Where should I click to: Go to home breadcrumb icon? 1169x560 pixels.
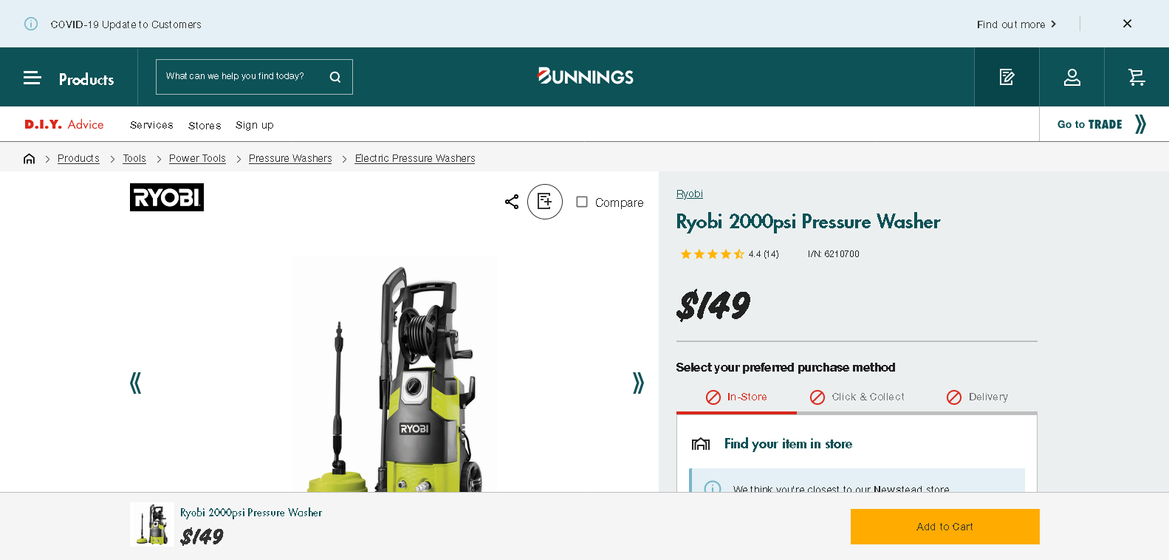[29, 159]
